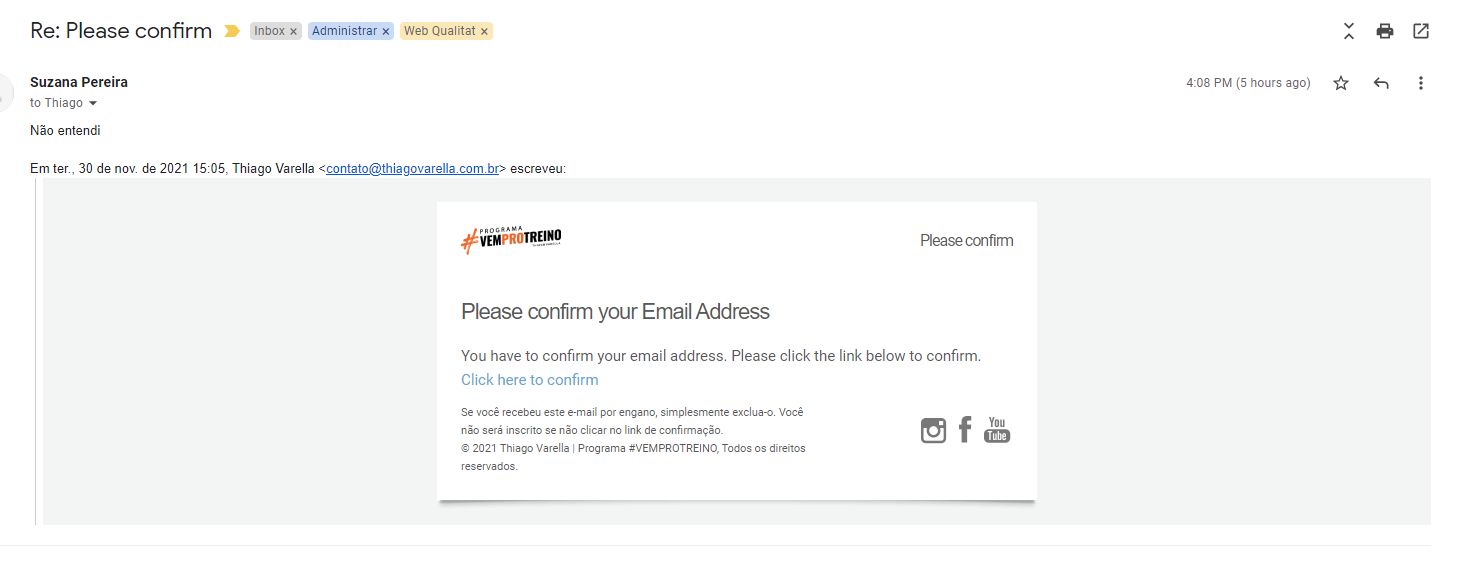Open the More options three-dot menu
1459x561 pixels.
click(1421, 83)
